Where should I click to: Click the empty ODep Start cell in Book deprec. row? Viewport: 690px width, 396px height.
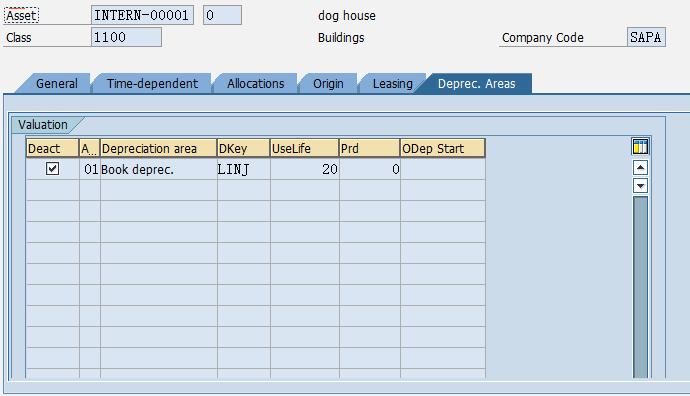pyautogui.click(x=443, y=169)
